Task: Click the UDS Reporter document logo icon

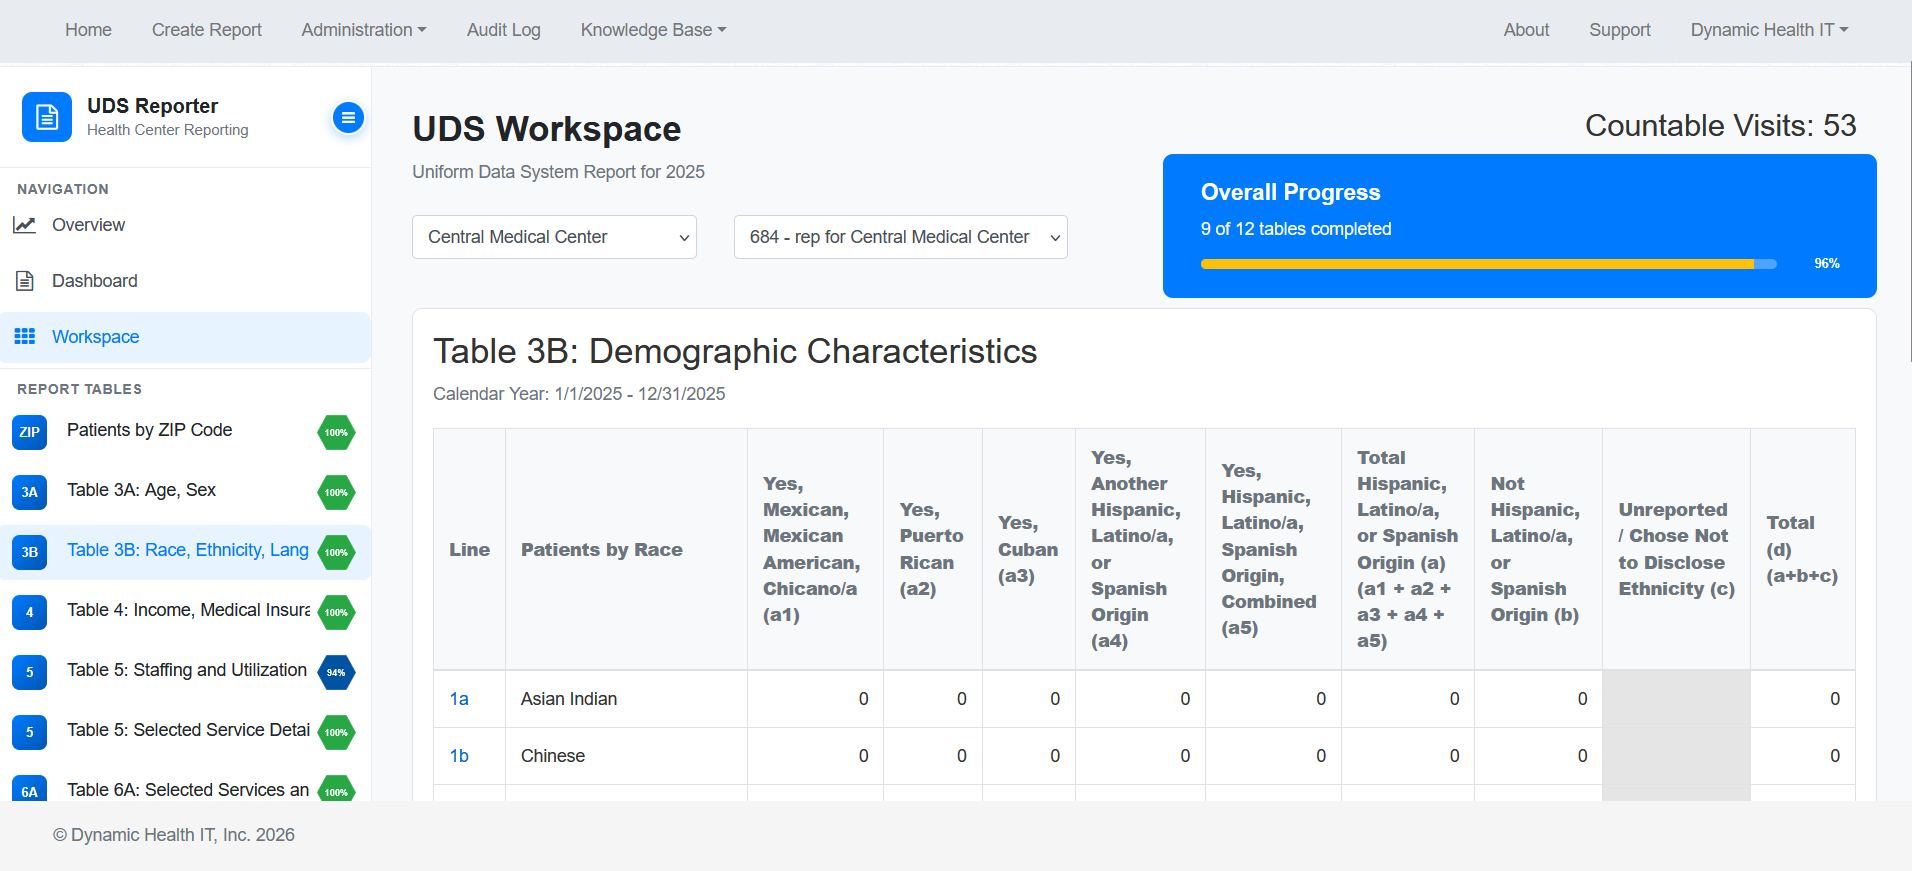Action: tap(47, 117)
